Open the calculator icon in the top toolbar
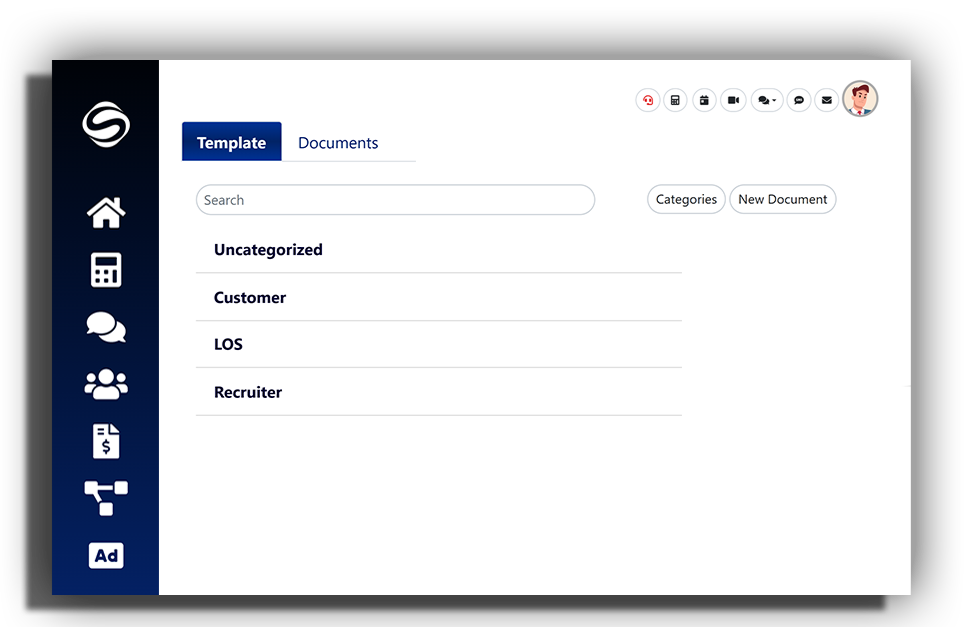 (675, 100)
